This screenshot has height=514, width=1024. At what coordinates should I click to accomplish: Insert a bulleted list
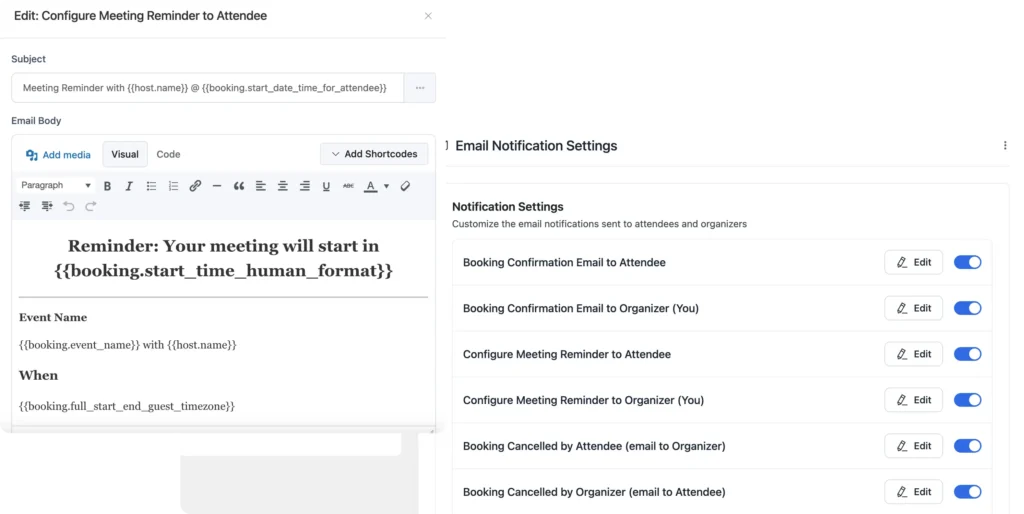coord(151,186)
